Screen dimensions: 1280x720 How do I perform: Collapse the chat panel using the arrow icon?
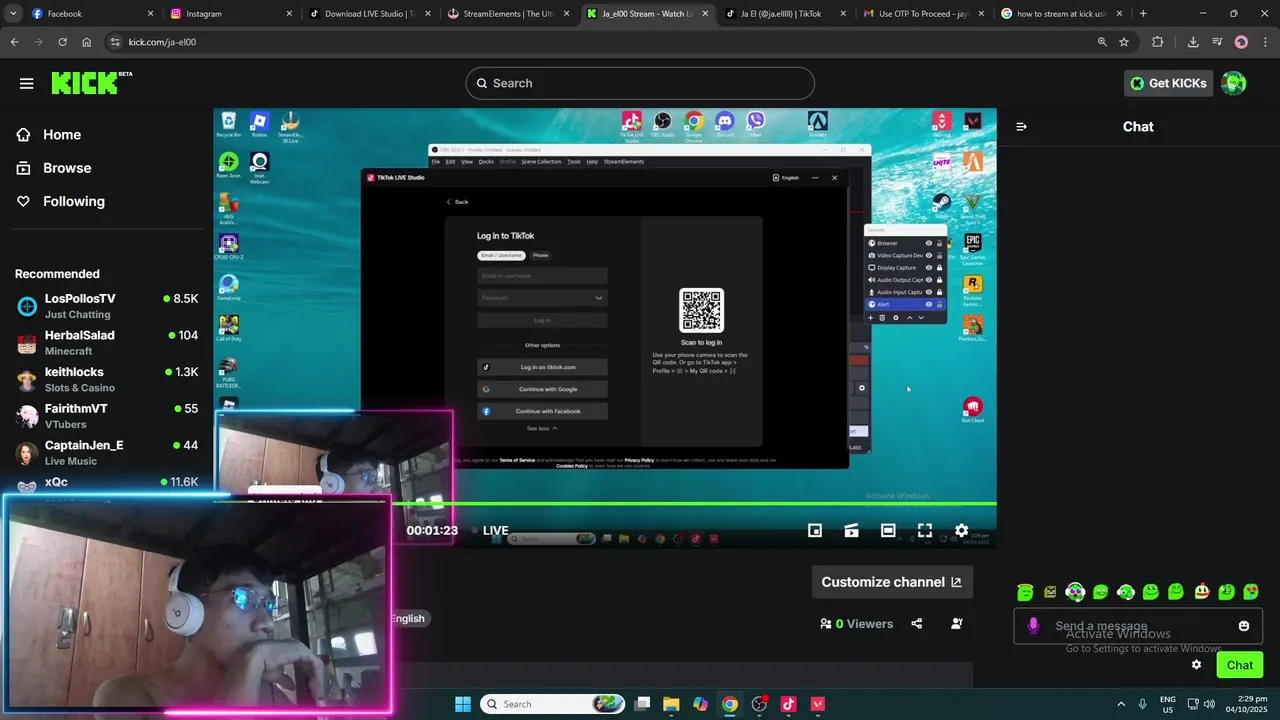pos(1021,127)
